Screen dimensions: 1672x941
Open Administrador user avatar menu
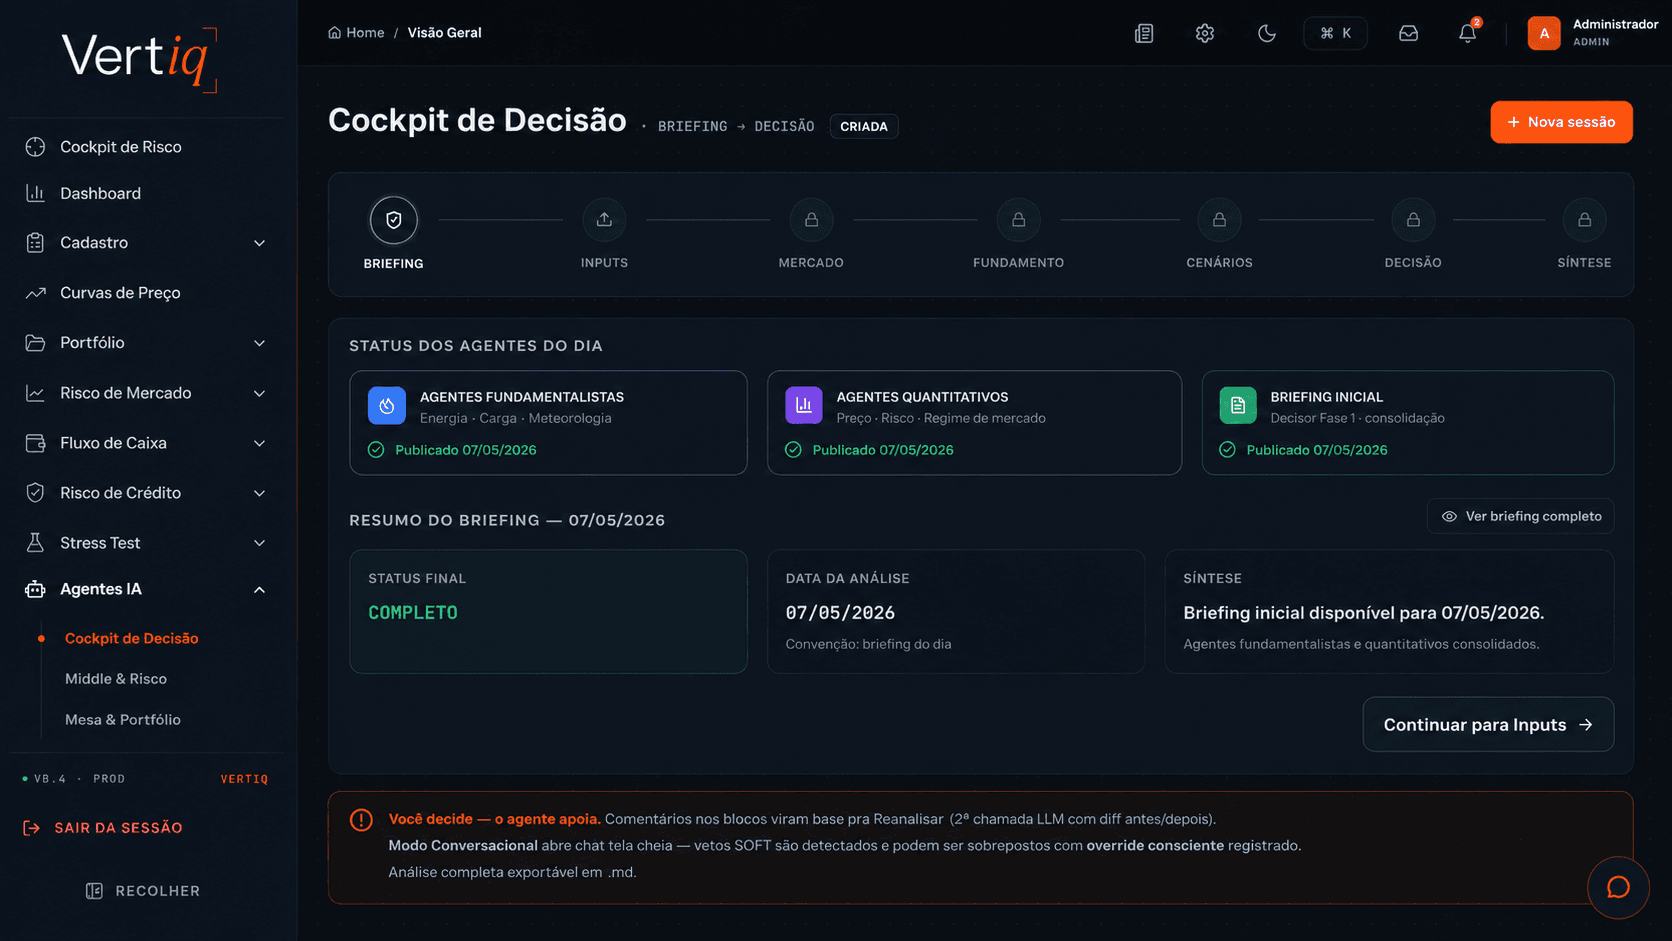pyautogui.click(x=1544, y=33)
